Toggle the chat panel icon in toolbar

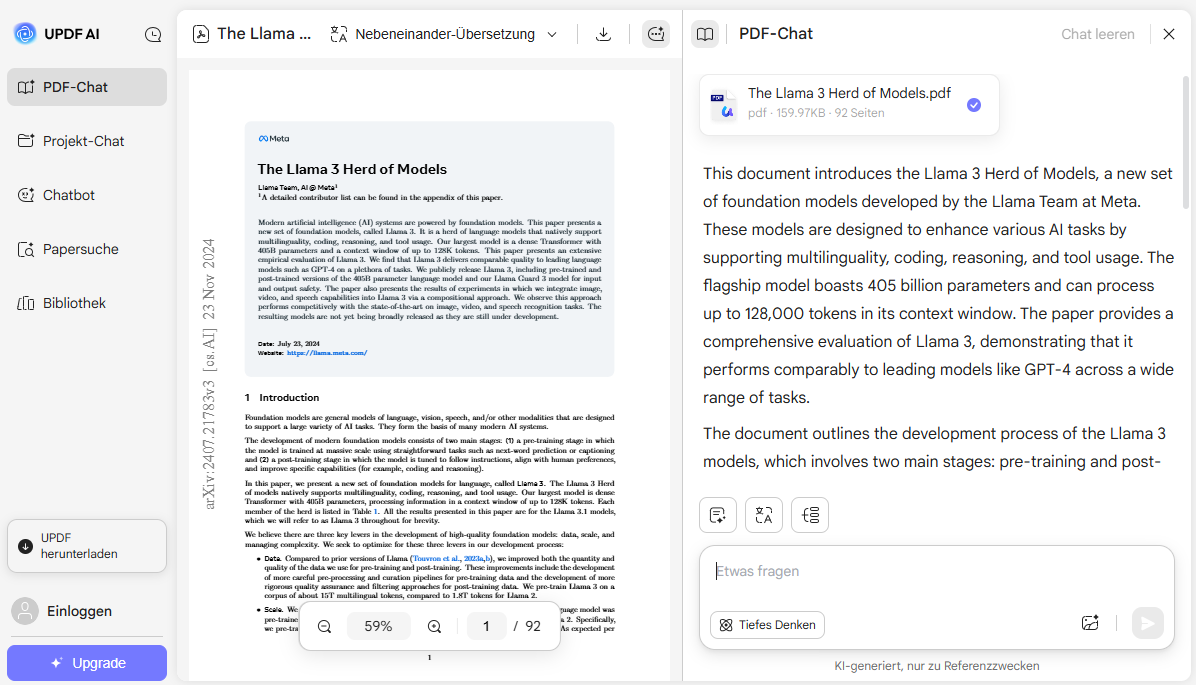(656, 34)
